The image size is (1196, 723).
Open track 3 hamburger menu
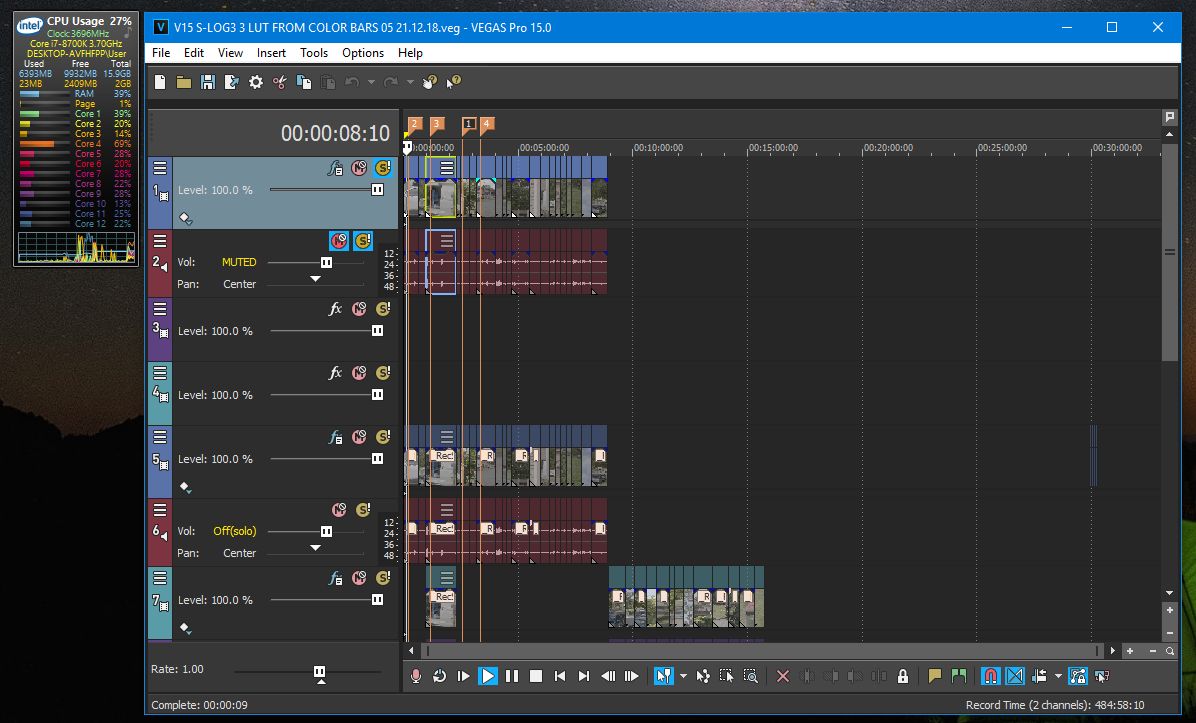click(159, 308)
